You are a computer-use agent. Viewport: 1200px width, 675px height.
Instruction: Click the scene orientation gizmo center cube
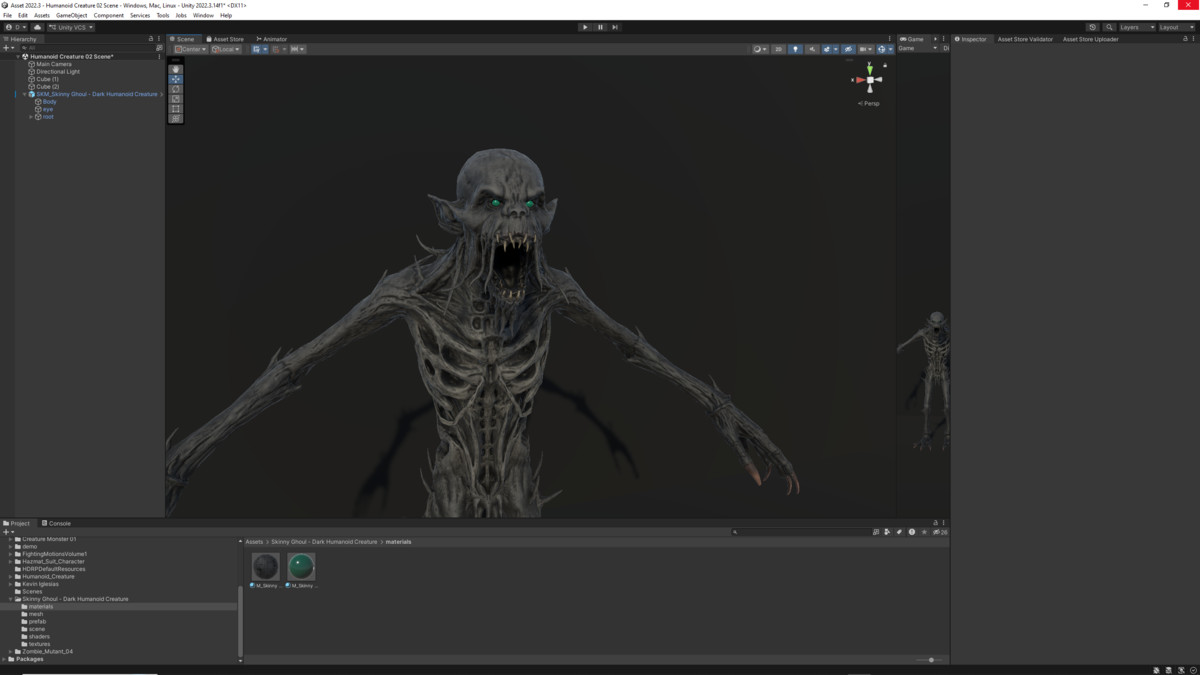870,80
